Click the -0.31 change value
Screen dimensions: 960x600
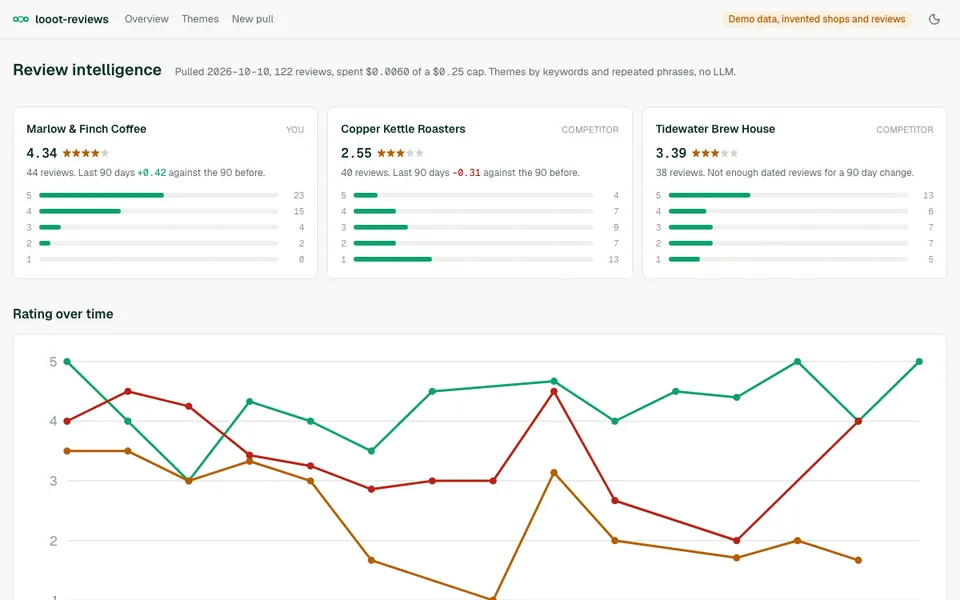[467, 173]
